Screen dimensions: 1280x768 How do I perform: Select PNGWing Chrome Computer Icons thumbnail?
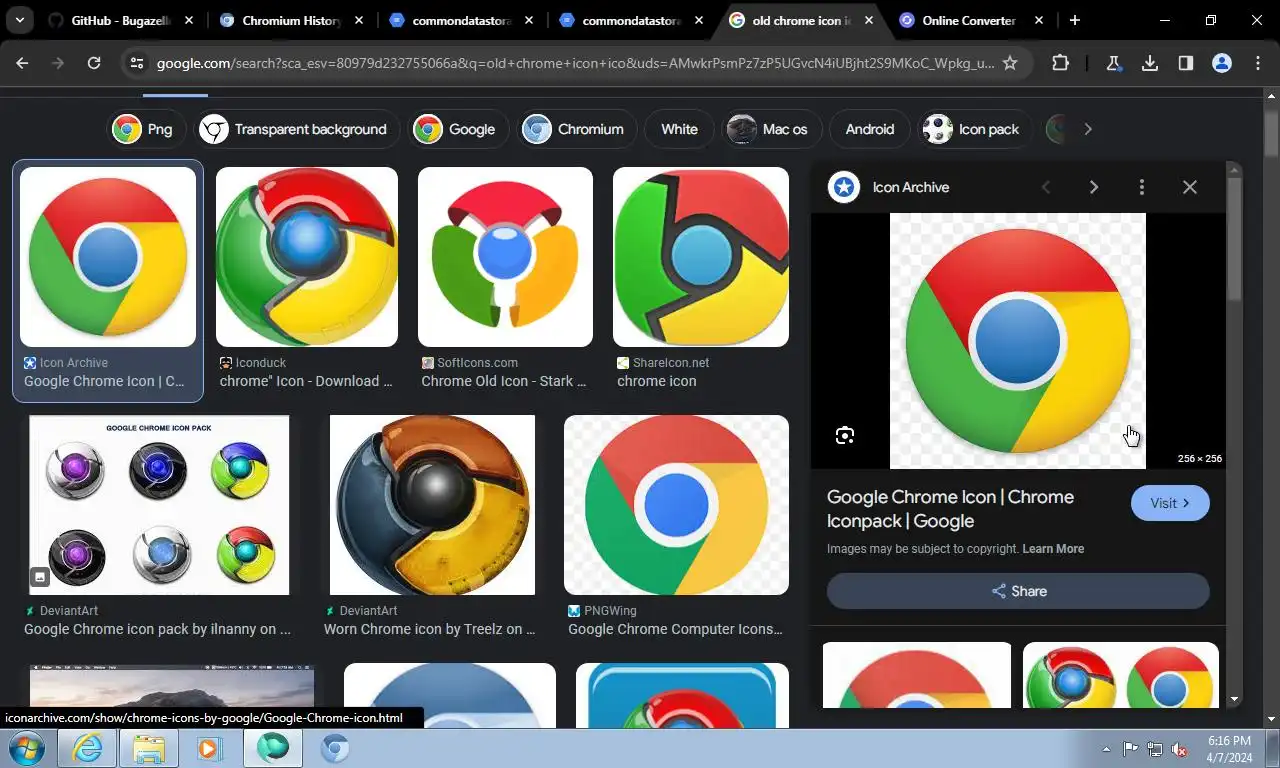676,505
